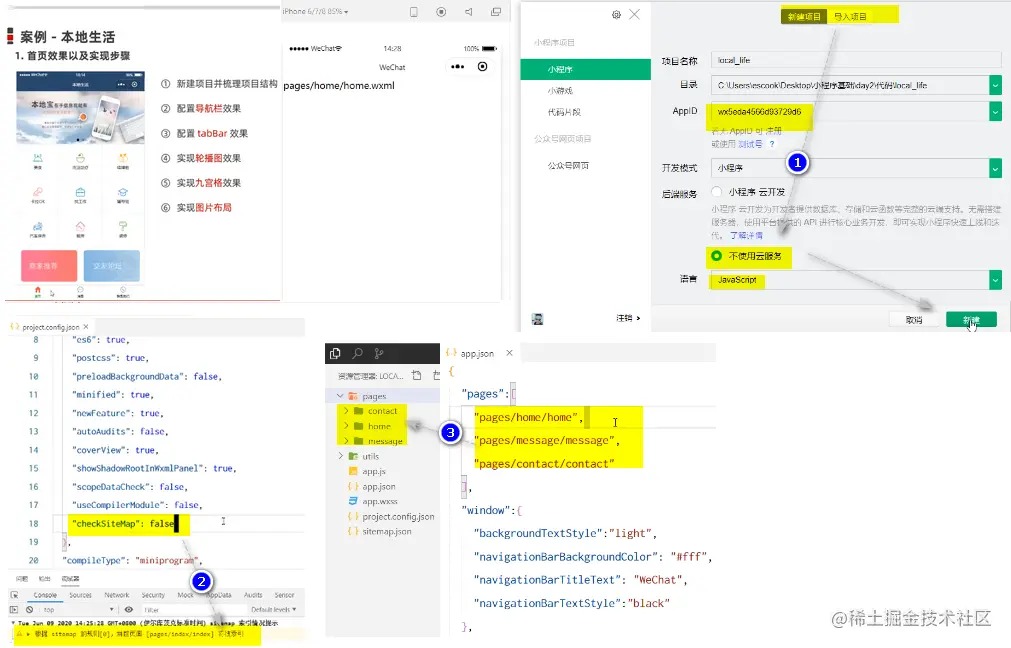Viewport: 1011px width, 648px height.
Task: Clear console with the ban icon
Action: (x=30, y=609)
